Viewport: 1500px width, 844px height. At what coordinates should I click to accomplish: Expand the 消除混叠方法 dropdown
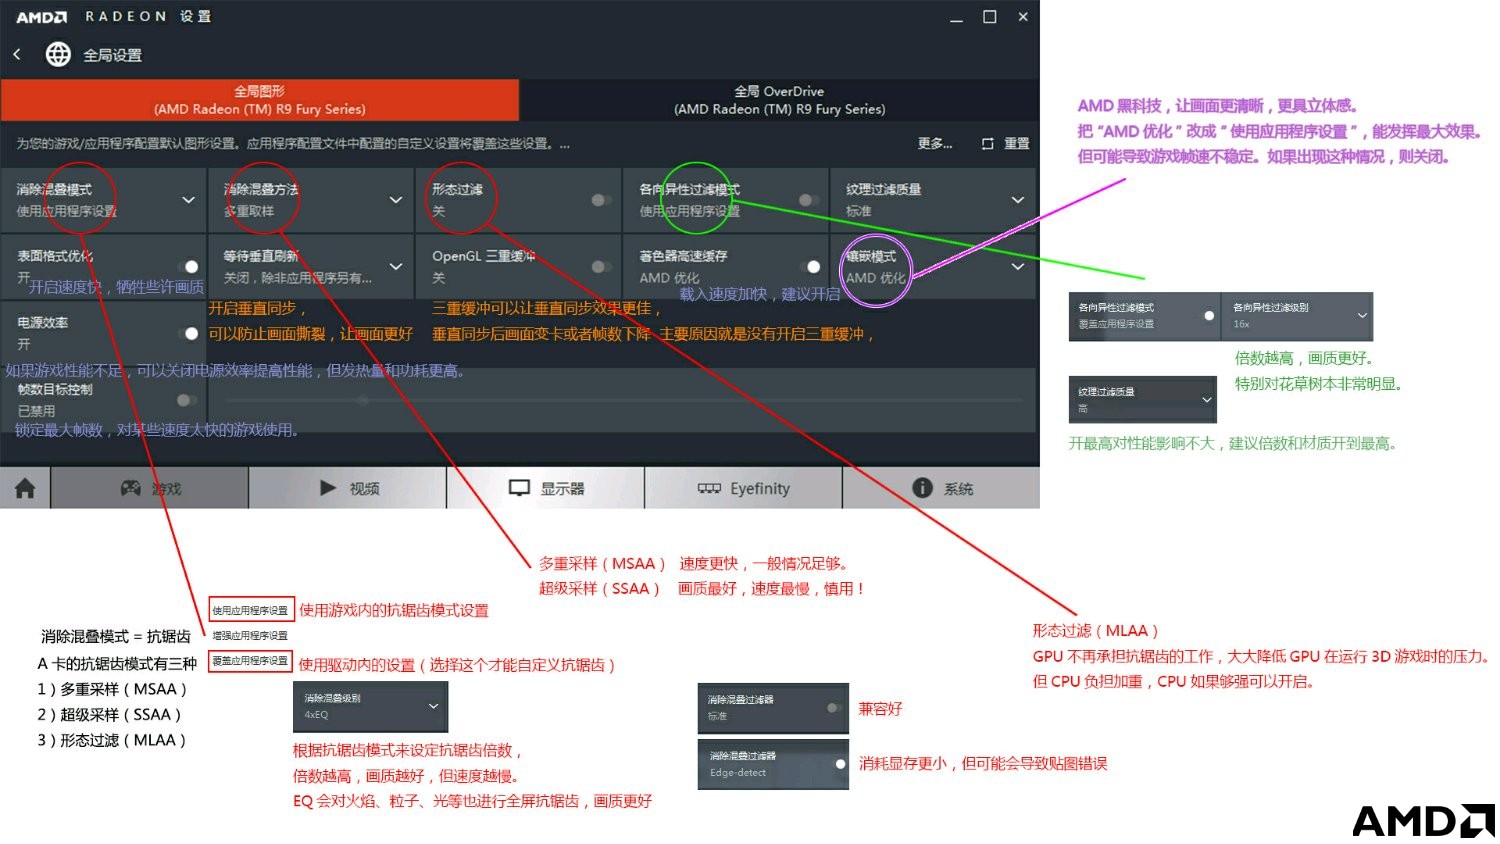[x=396, y=200]
